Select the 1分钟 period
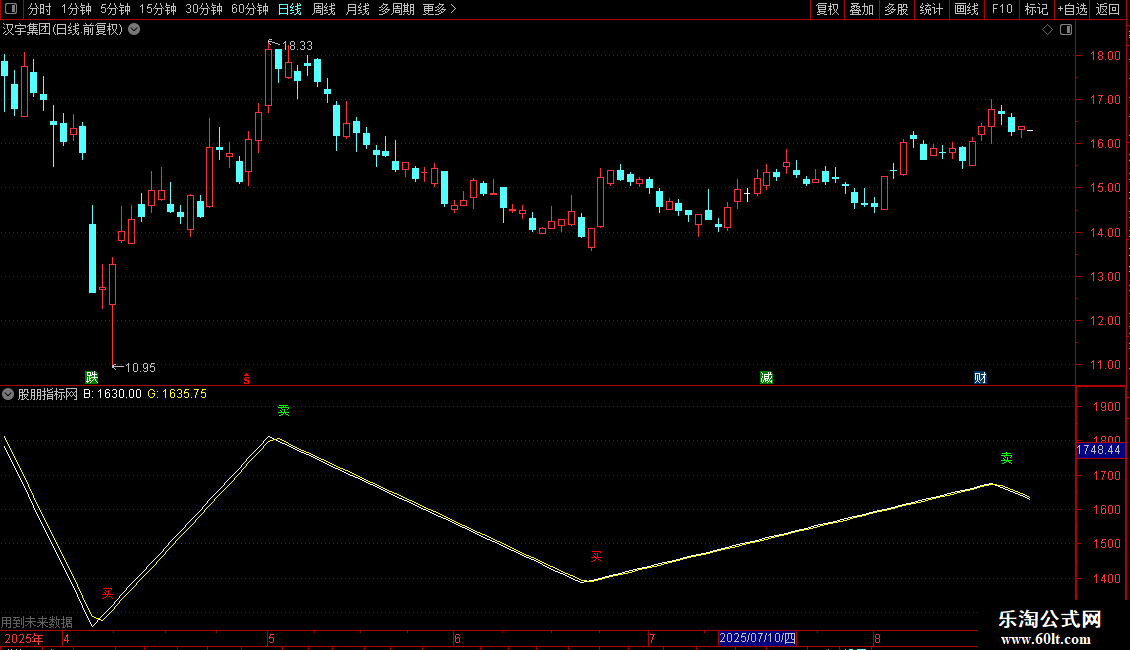The width and height of the screenshot is (1130, 650). [x=76, y=9]
